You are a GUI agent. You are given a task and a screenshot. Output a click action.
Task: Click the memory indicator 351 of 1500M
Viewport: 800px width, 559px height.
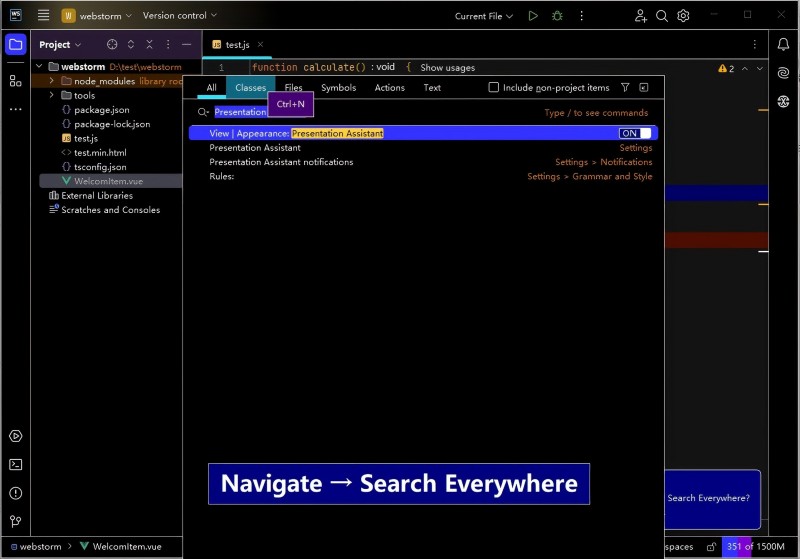(x=755, y=546)
